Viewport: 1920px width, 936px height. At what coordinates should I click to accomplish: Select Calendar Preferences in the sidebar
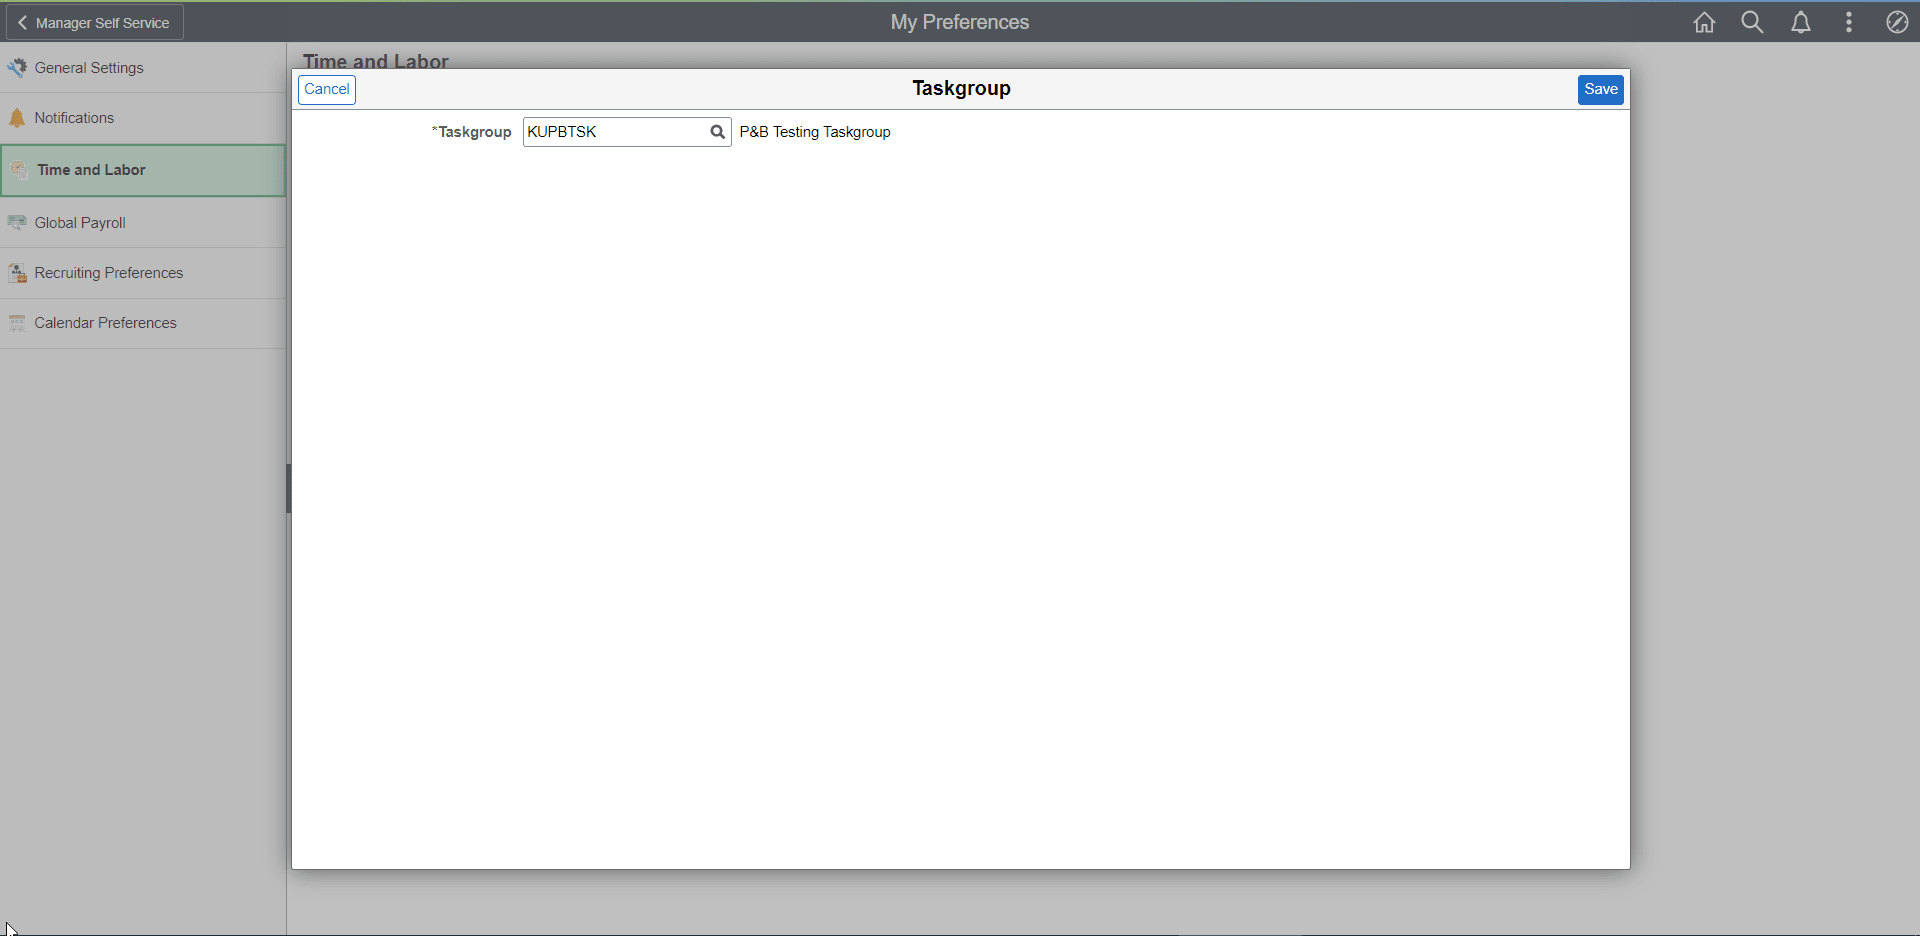pos(104,322)
